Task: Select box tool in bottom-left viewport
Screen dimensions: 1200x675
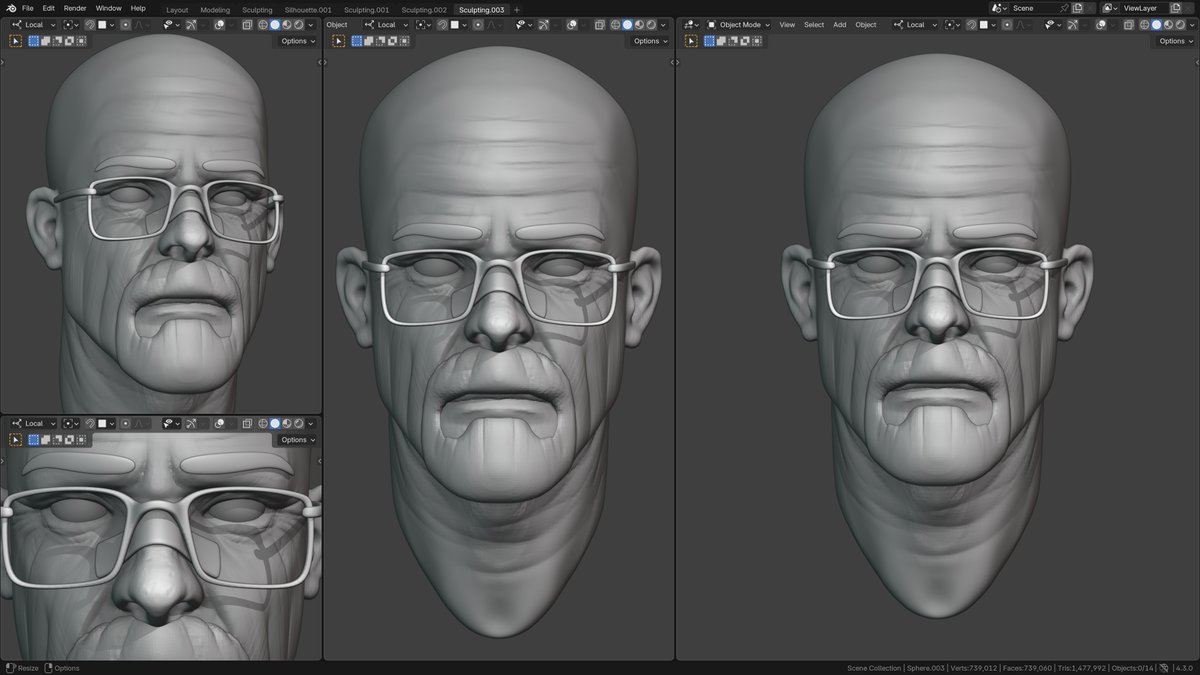Action: pyautogui.click(x=16, y=440)
